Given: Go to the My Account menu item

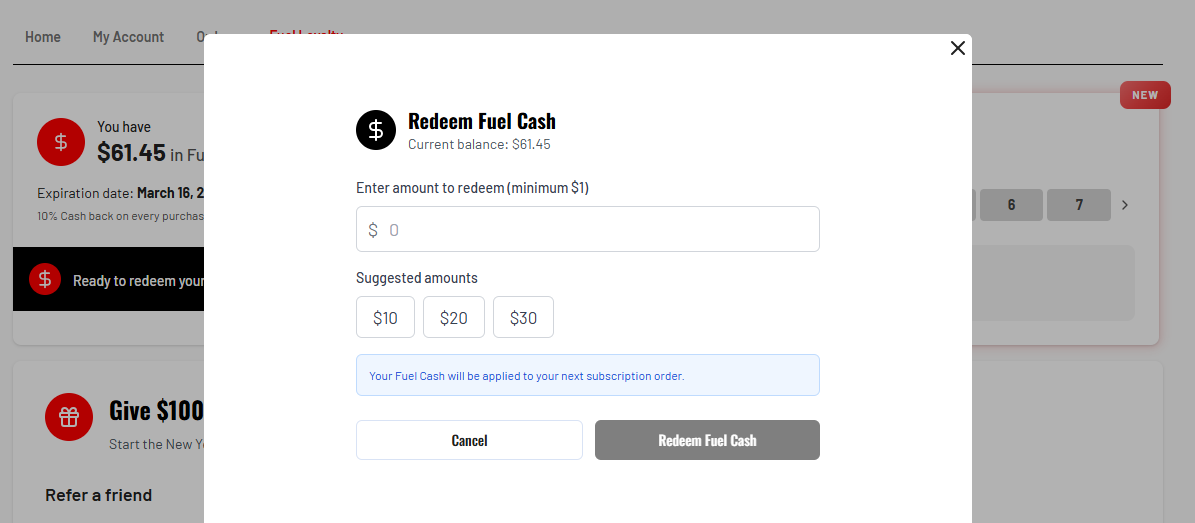Looking at the screenshot, I should [128, 37].
